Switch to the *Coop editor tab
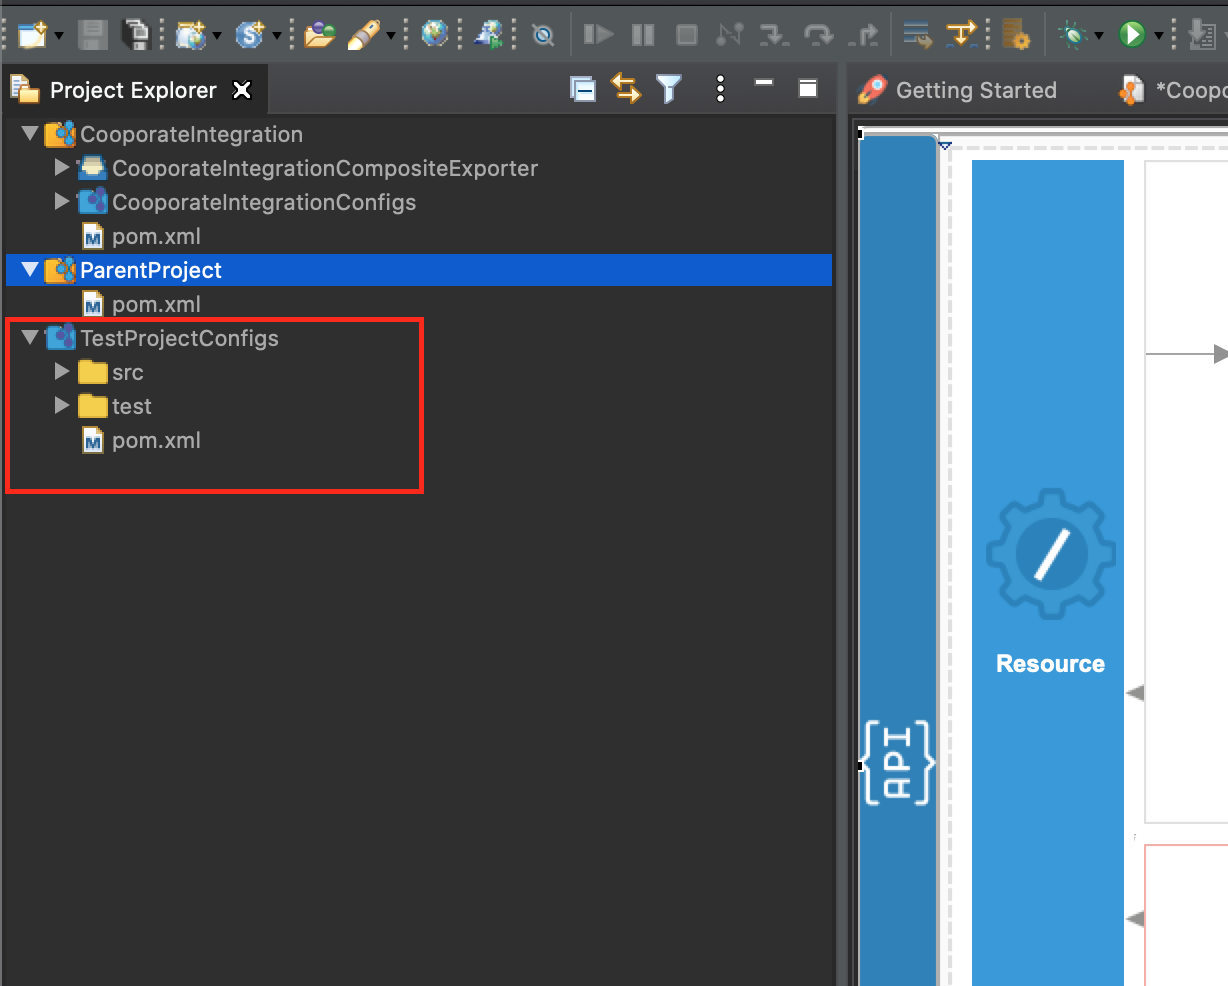 (1174, 90)
